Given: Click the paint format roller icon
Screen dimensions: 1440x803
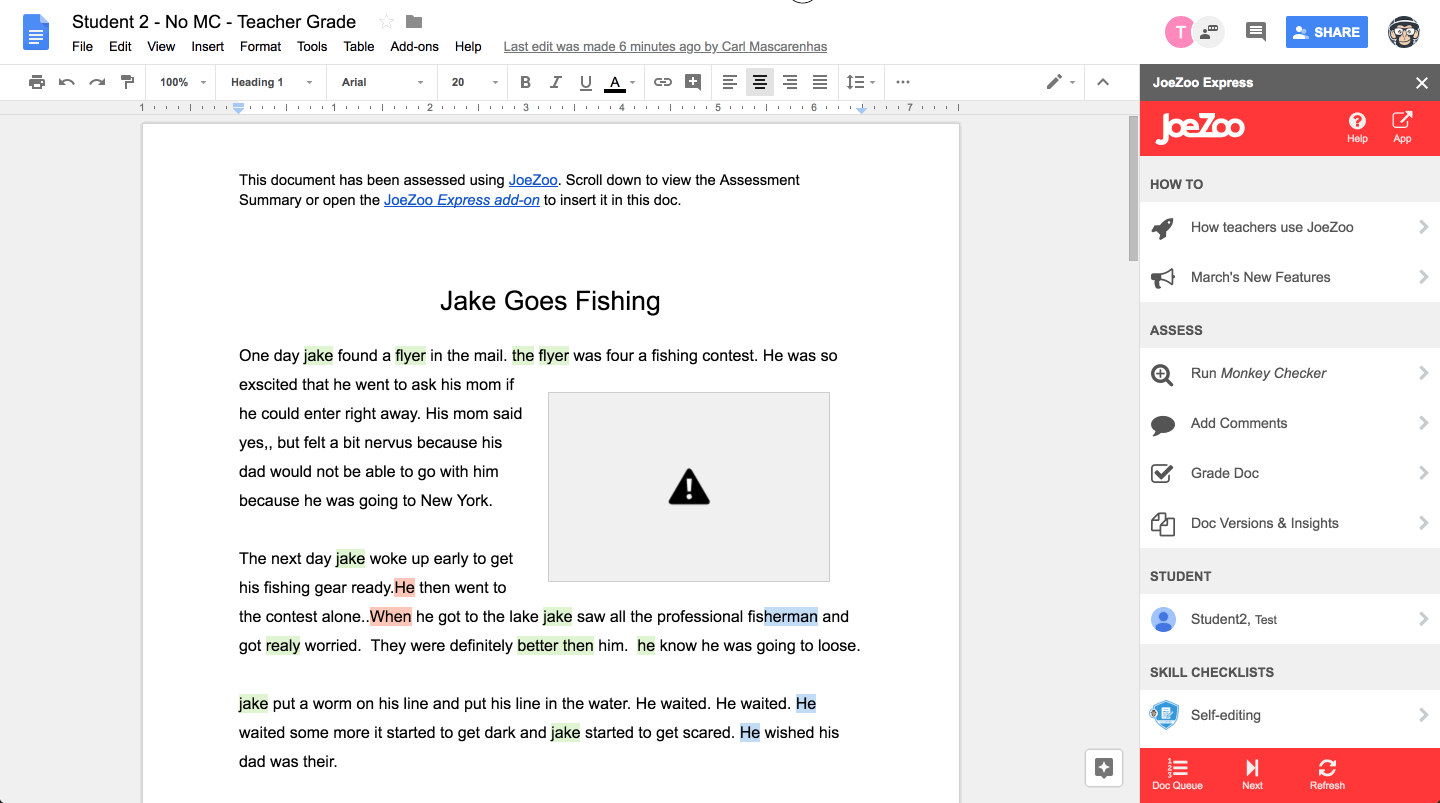Looking at the screenshot, I should click(127, 82).
